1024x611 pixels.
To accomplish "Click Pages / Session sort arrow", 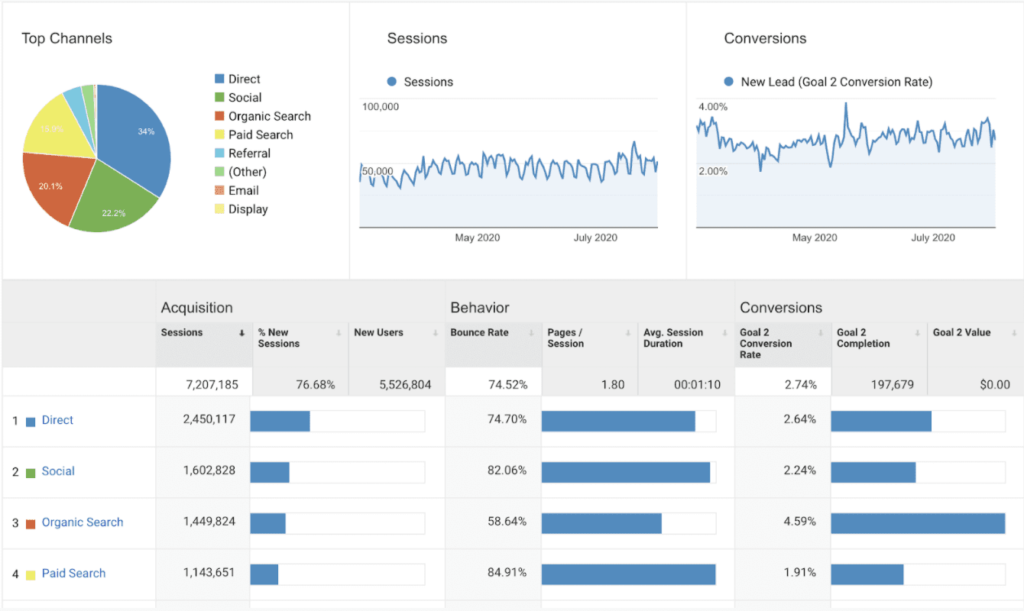I will pyautogui.click(x=630, y=333).
